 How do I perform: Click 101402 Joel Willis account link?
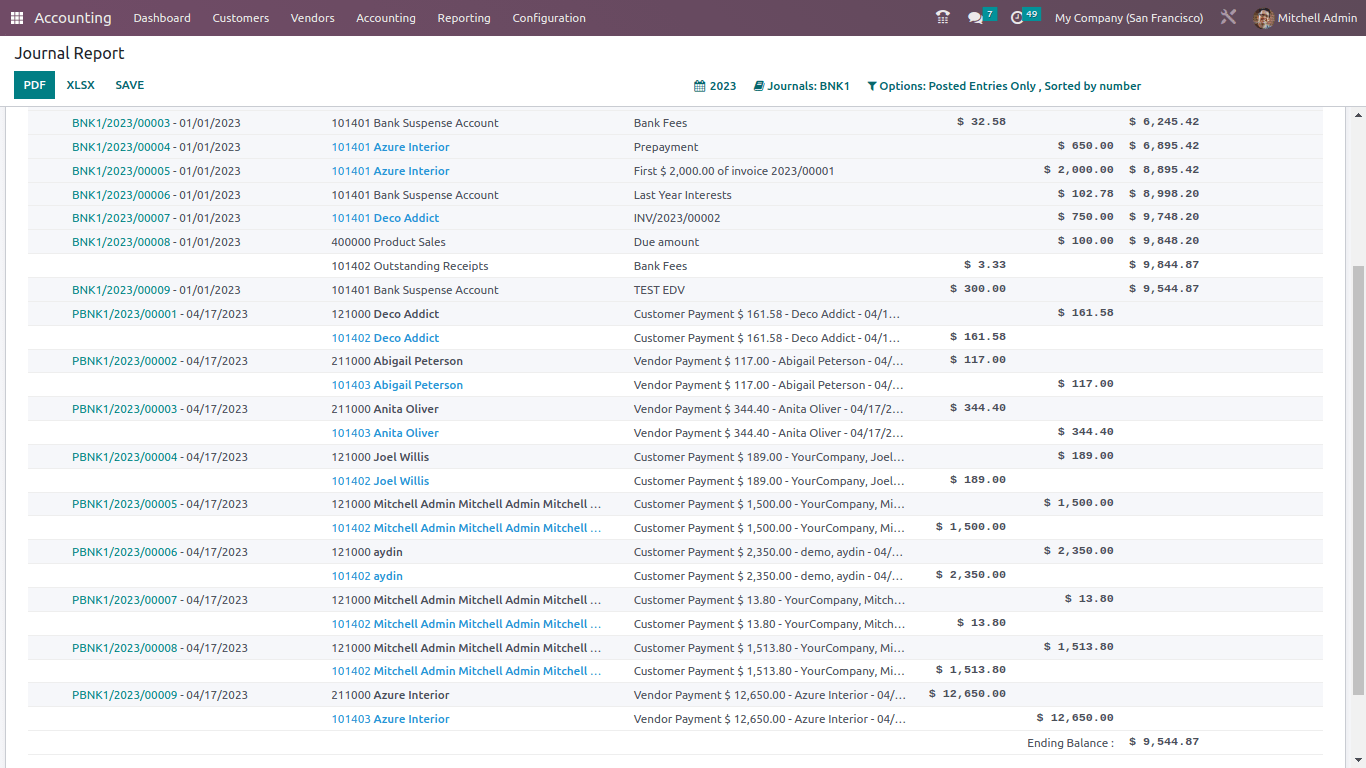pos(381,481)
